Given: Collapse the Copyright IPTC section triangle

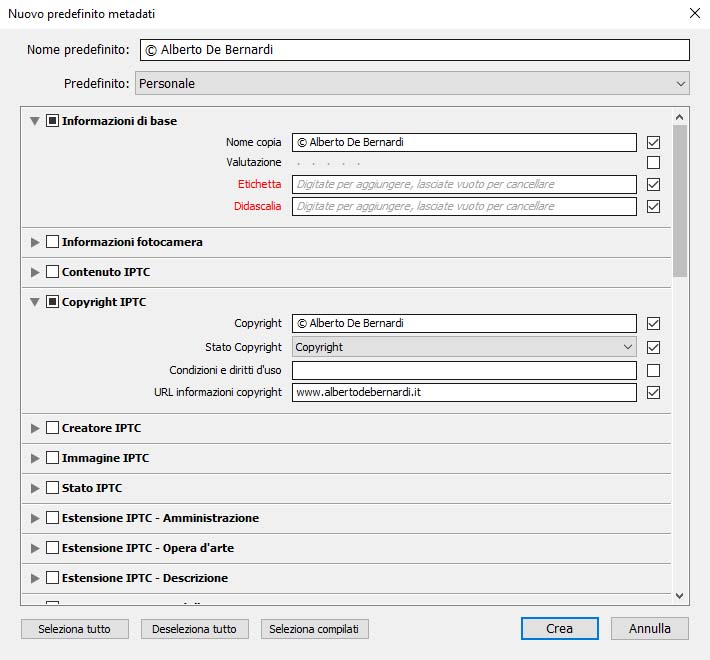Looking at the screenshot, I should click(x=35, y=302).
